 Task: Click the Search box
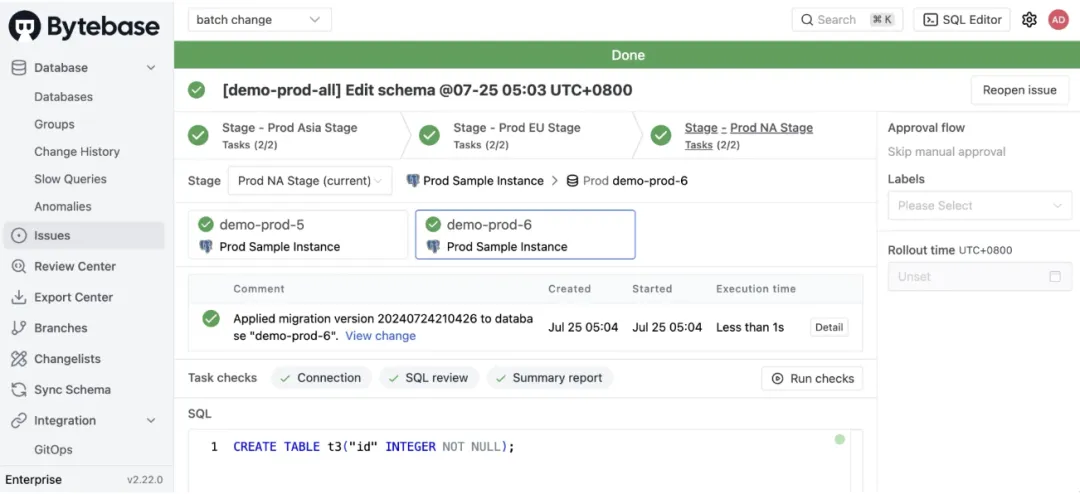848,19
